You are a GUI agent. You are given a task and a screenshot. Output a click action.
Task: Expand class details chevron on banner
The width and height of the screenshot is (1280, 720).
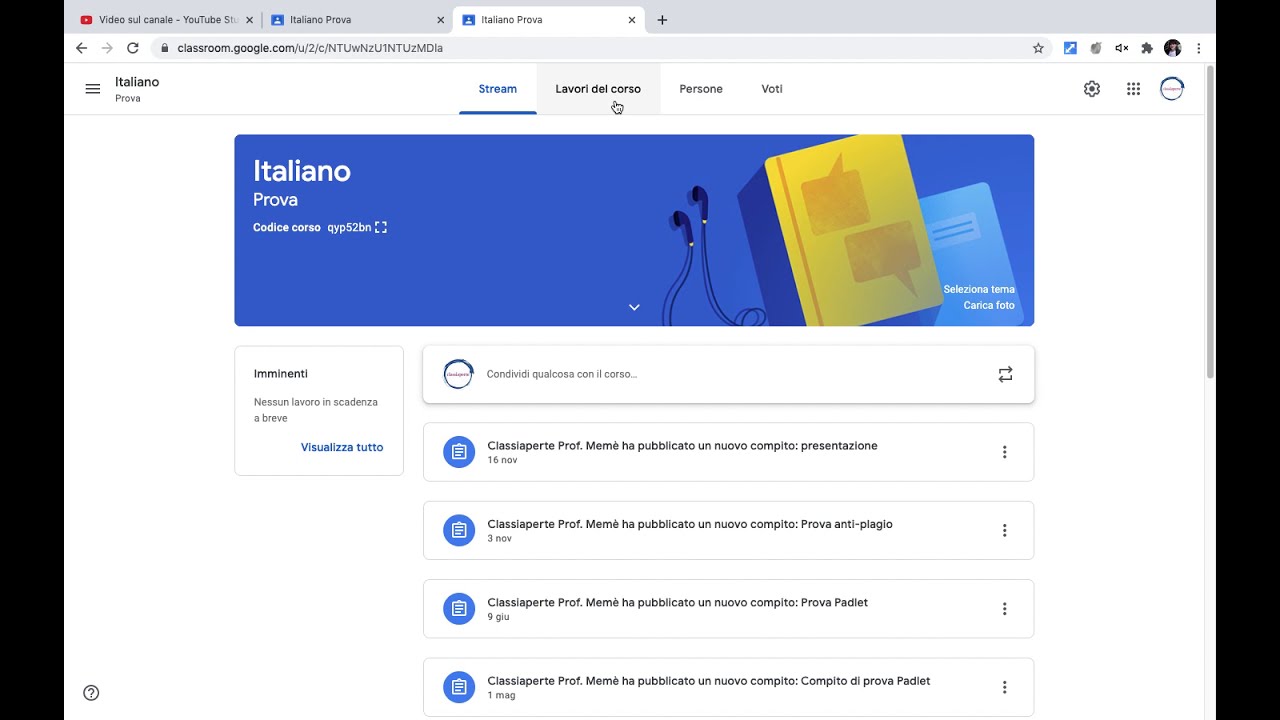click(x=634, y=307)
